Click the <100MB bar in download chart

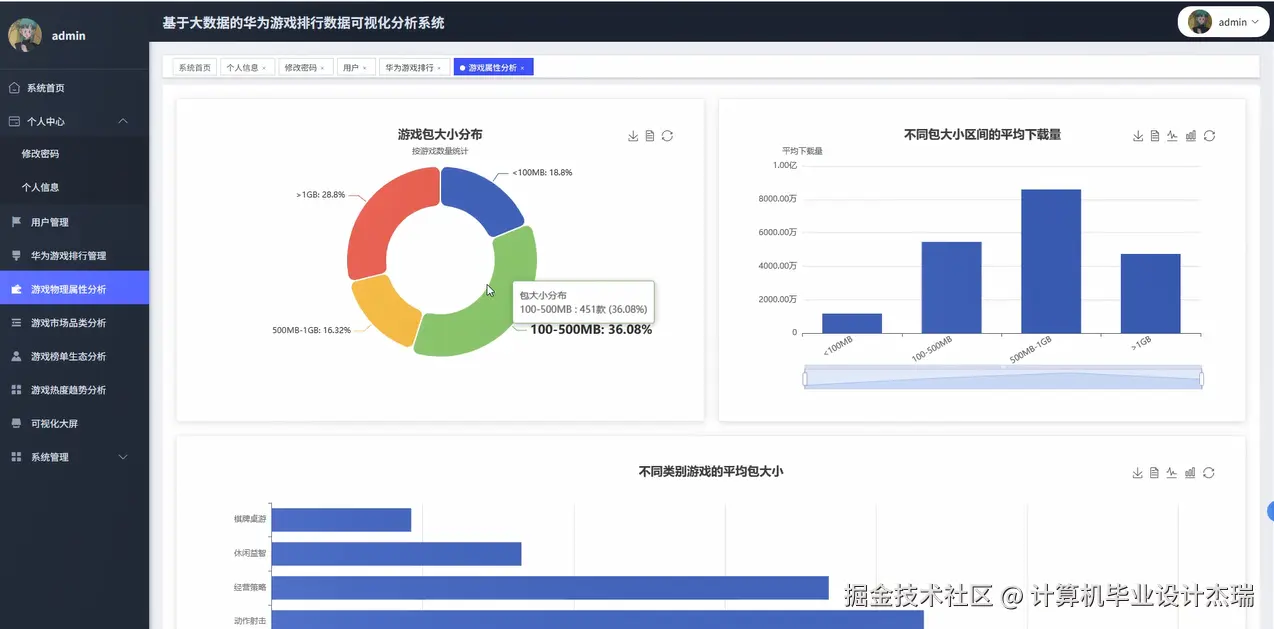click(x=852, y=323)
